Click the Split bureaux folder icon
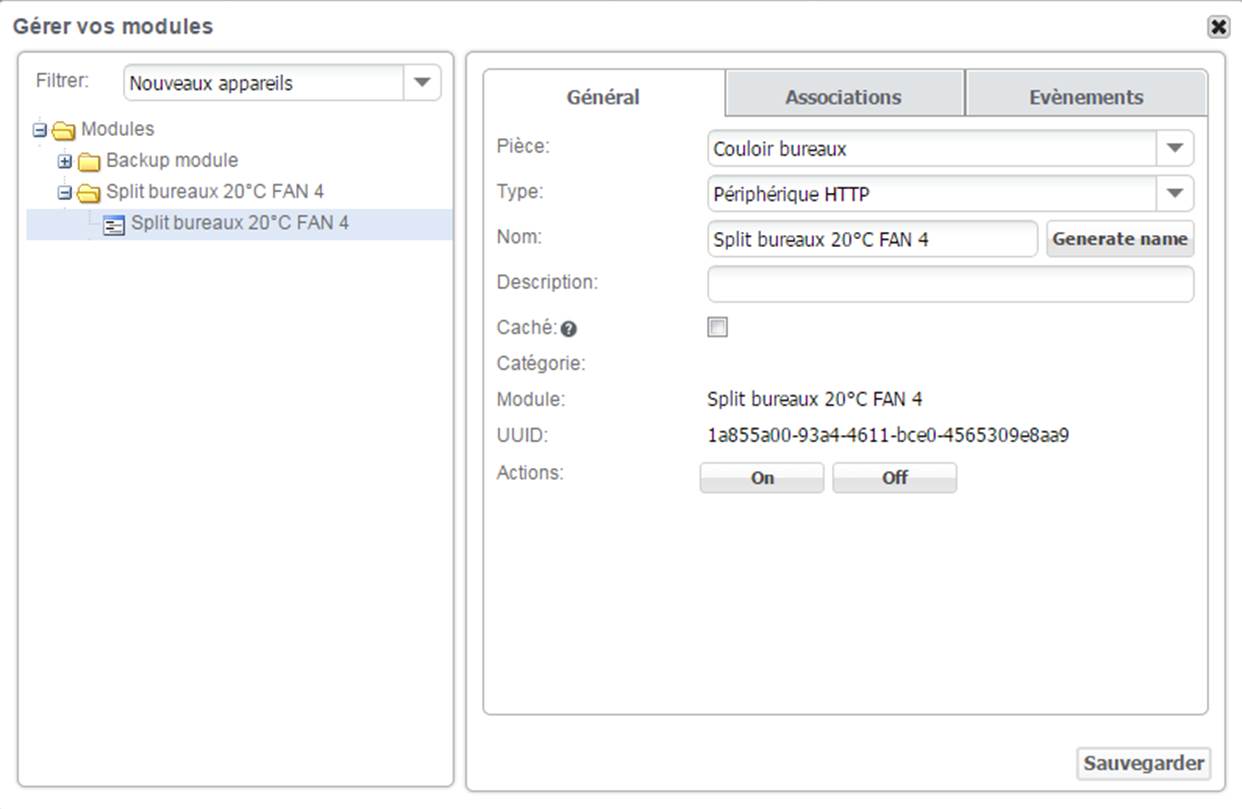1242x809 pixels. tap(90, 193)
